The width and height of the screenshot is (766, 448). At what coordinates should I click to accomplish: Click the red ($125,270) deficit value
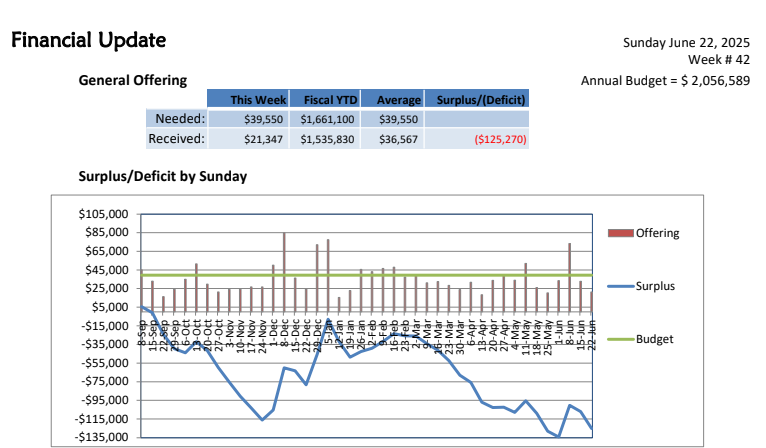(x=499, y=140)
